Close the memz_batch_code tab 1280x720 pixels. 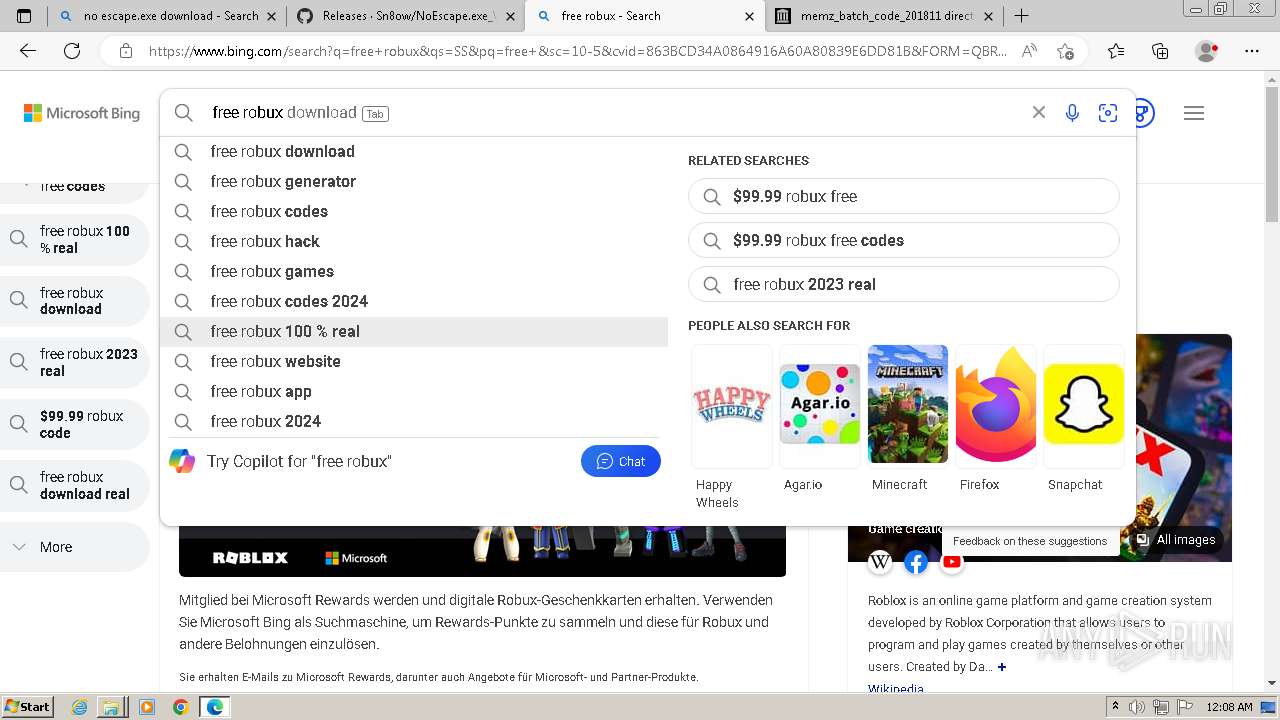990,16
